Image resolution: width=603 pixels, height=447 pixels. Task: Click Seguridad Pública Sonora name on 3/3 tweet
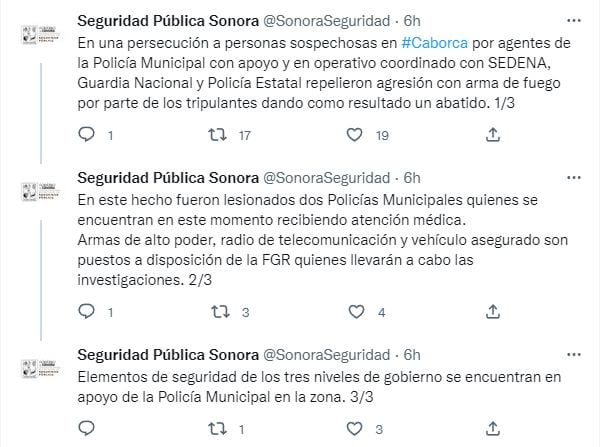click(x=166, y=355)
